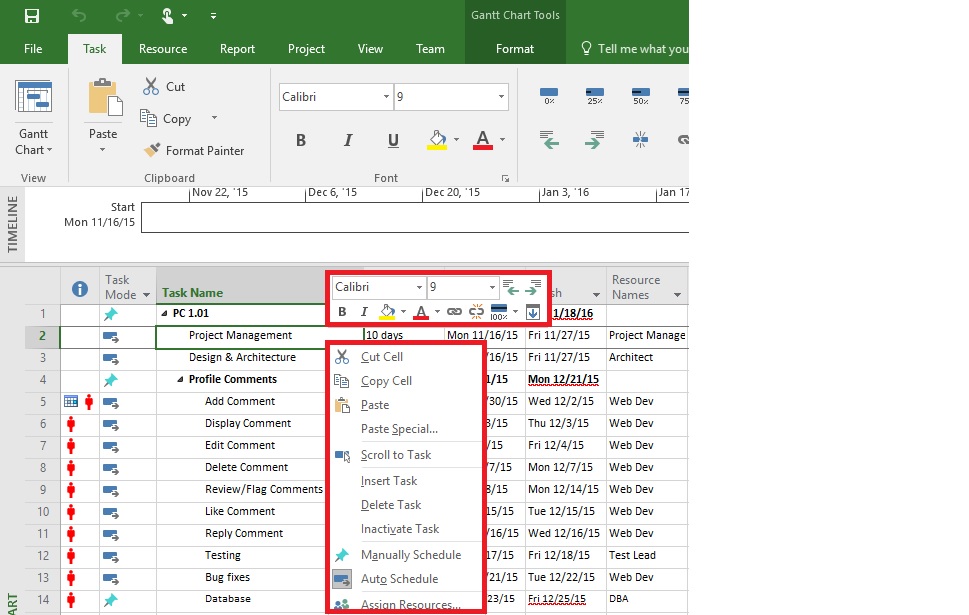Open the ribbon font size dropdown
This screenshot has height=615, width=969.
click(x=501, y=97)
